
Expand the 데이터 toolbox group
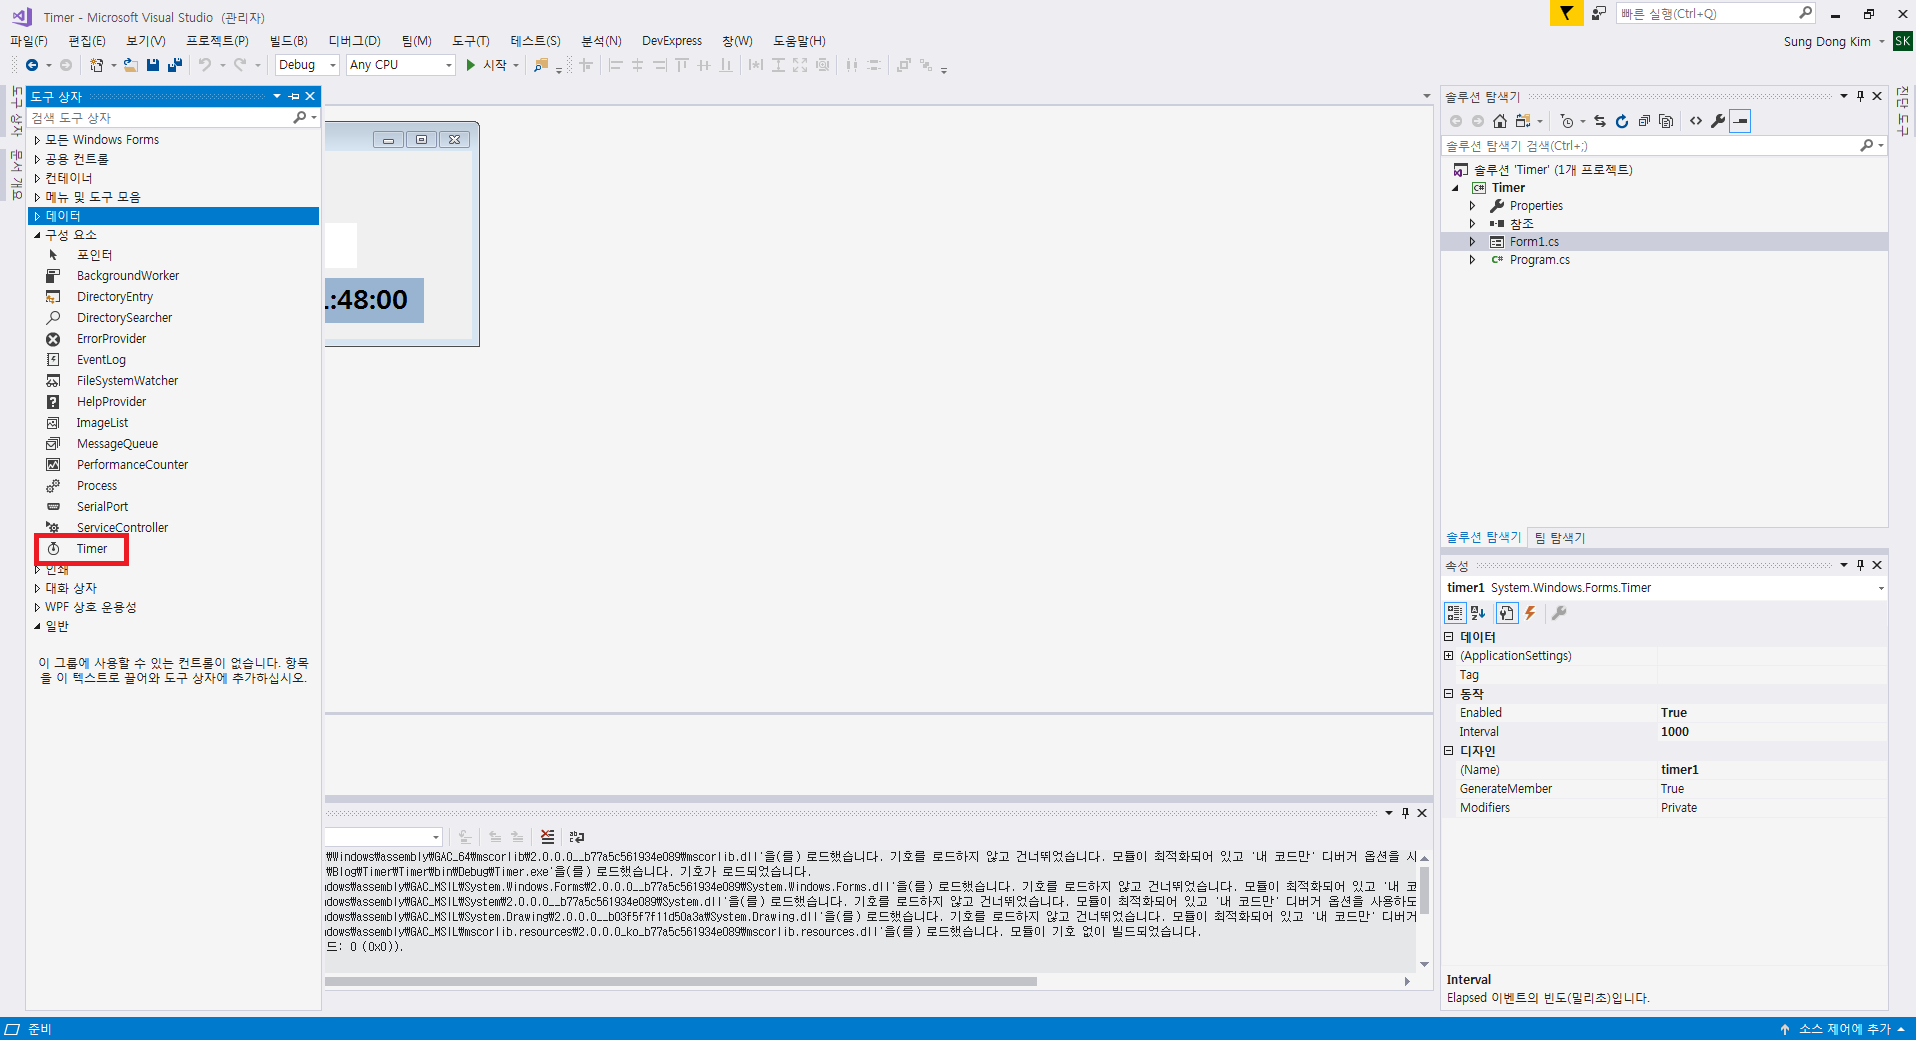tap(37, 216)
